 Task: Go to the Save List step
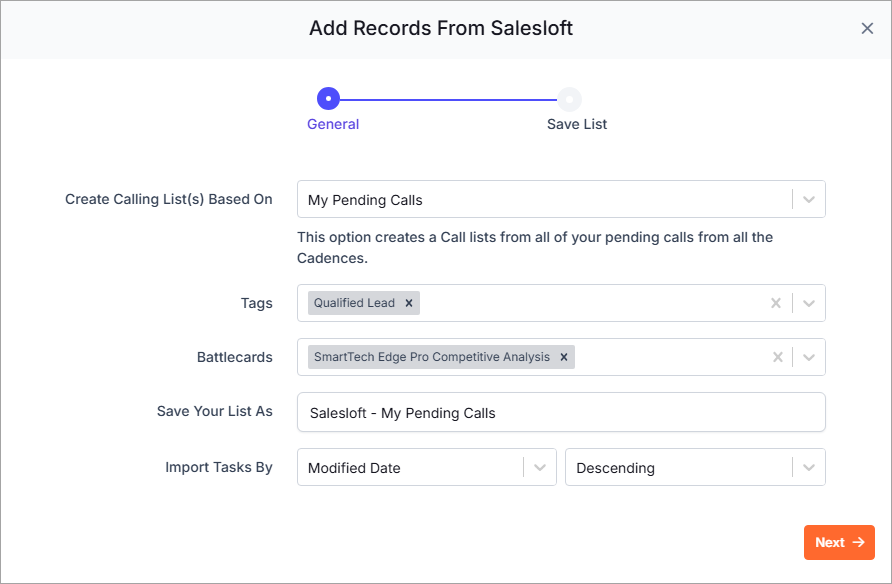[x=577, y=124]
